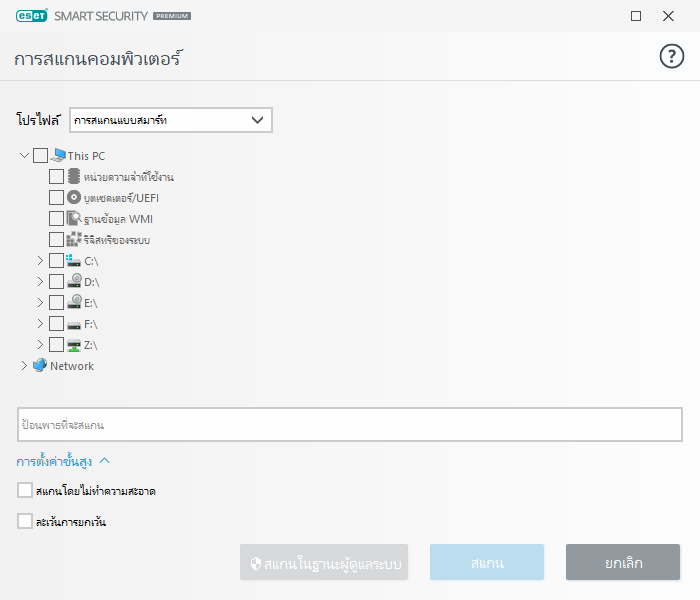Enable ignore exclusions checkbox

tap(25, 521)
